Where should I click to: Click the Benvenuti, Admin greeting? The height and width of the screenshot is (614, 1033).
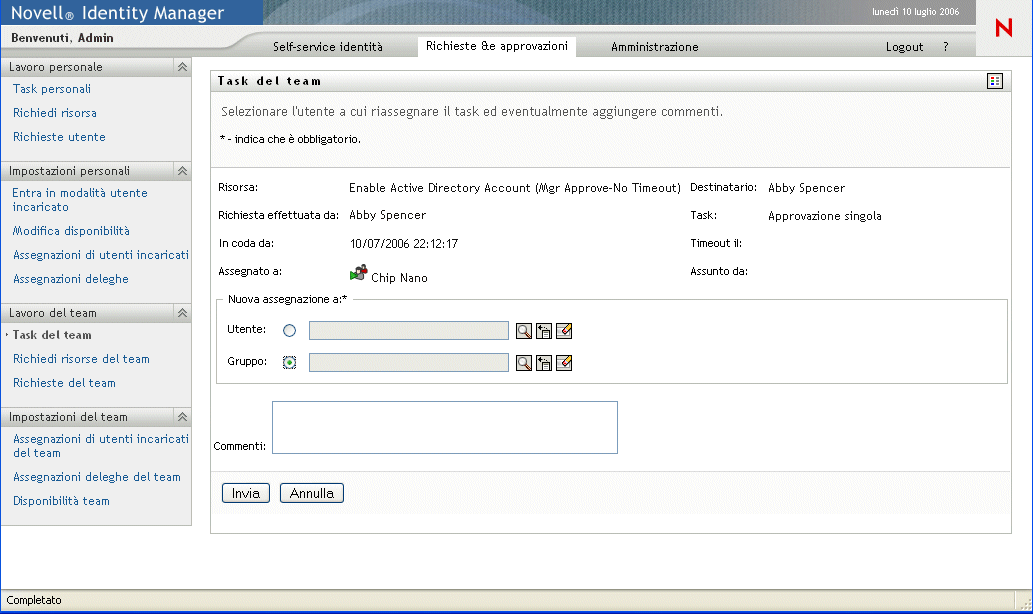(62, 38)
